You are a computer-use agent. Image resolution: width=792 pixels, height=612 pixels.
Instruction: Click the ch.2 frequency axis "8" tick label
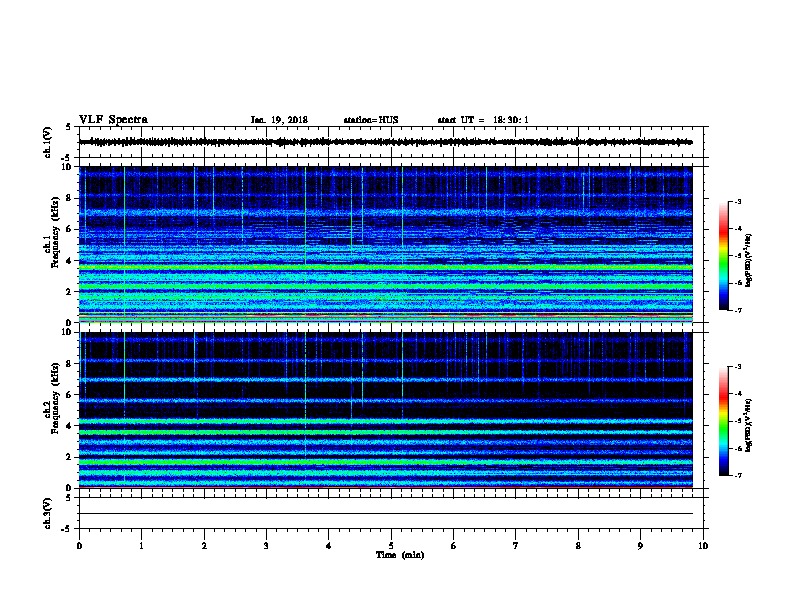[69, 364]
